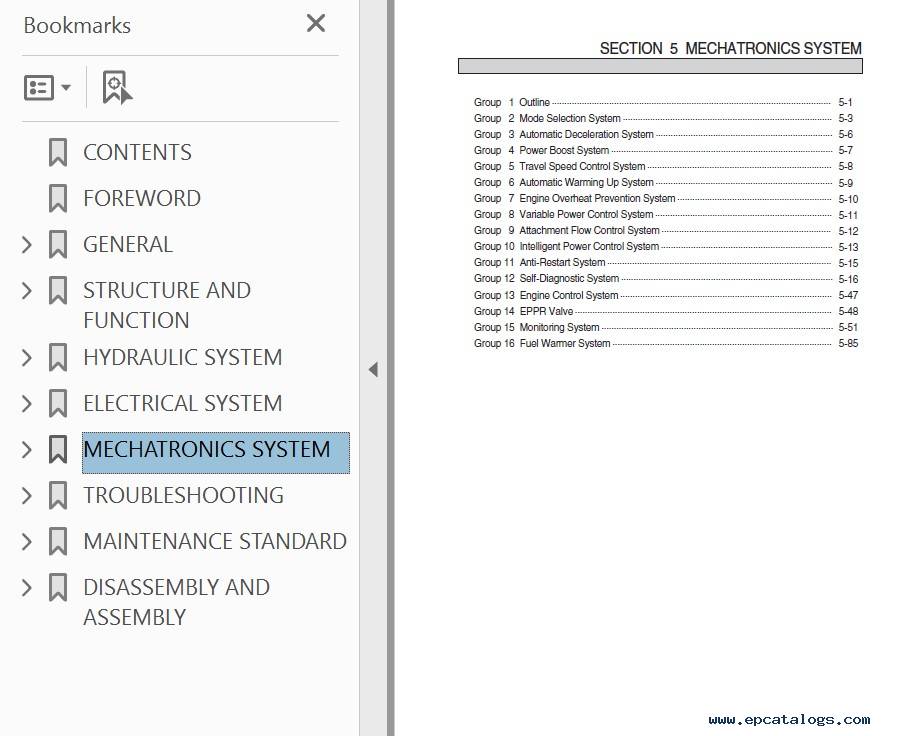921x736 pixels.
Task: Expand the STRUCTURE AND FUNCTION bookmark
Action: click(x=26, y=290)
